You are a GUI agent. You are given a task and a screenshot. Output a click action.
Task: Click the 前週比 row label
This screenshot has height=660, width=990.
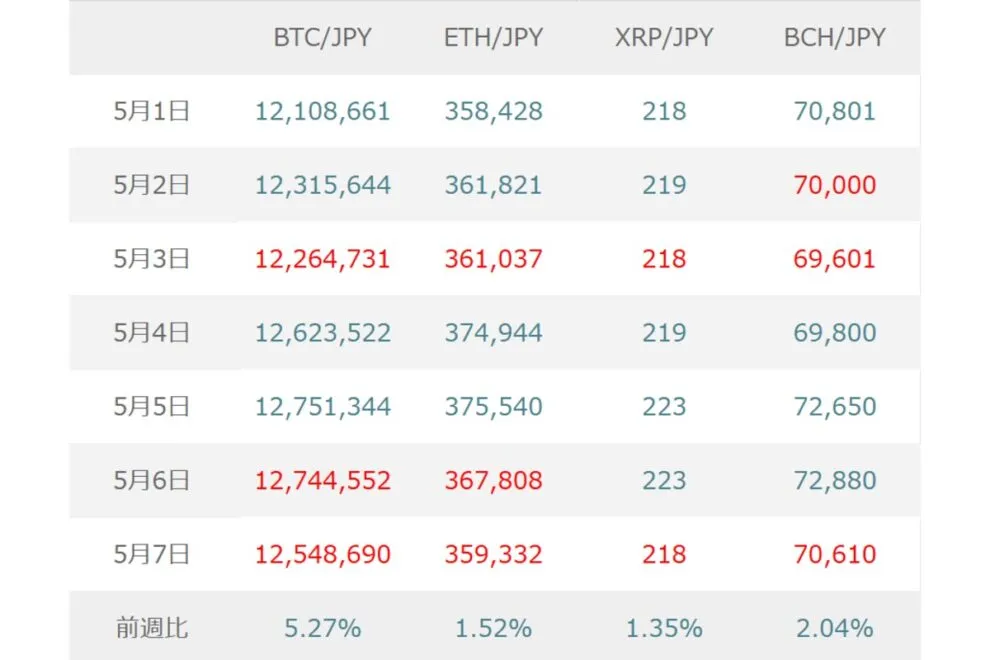(152, 628)
